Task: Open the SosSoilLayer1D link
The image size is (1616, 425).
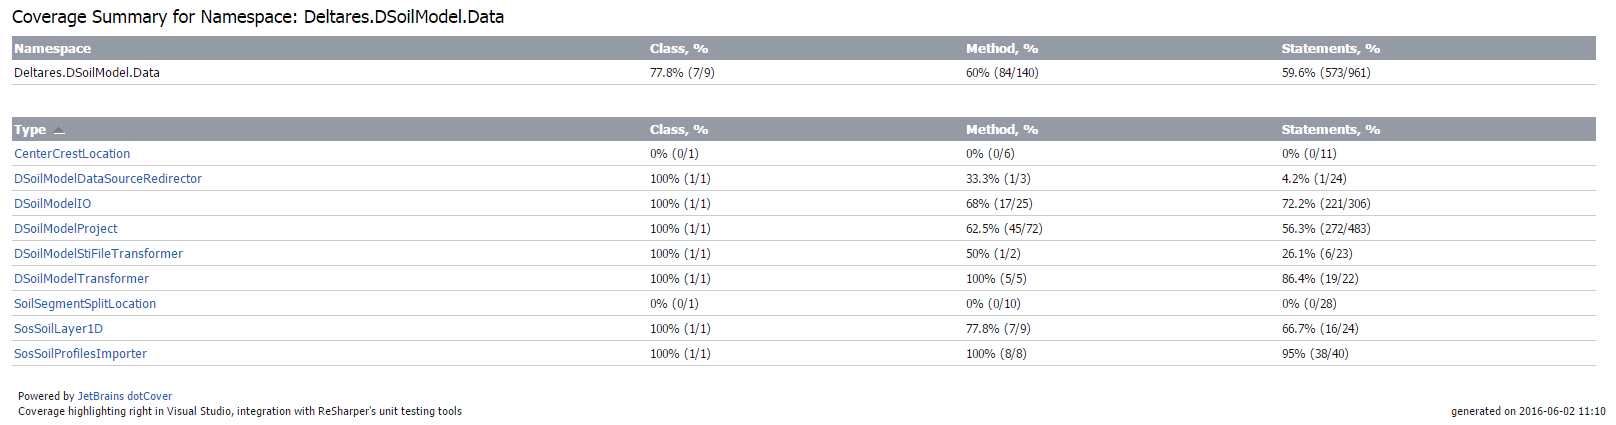Action: [58, 329]
